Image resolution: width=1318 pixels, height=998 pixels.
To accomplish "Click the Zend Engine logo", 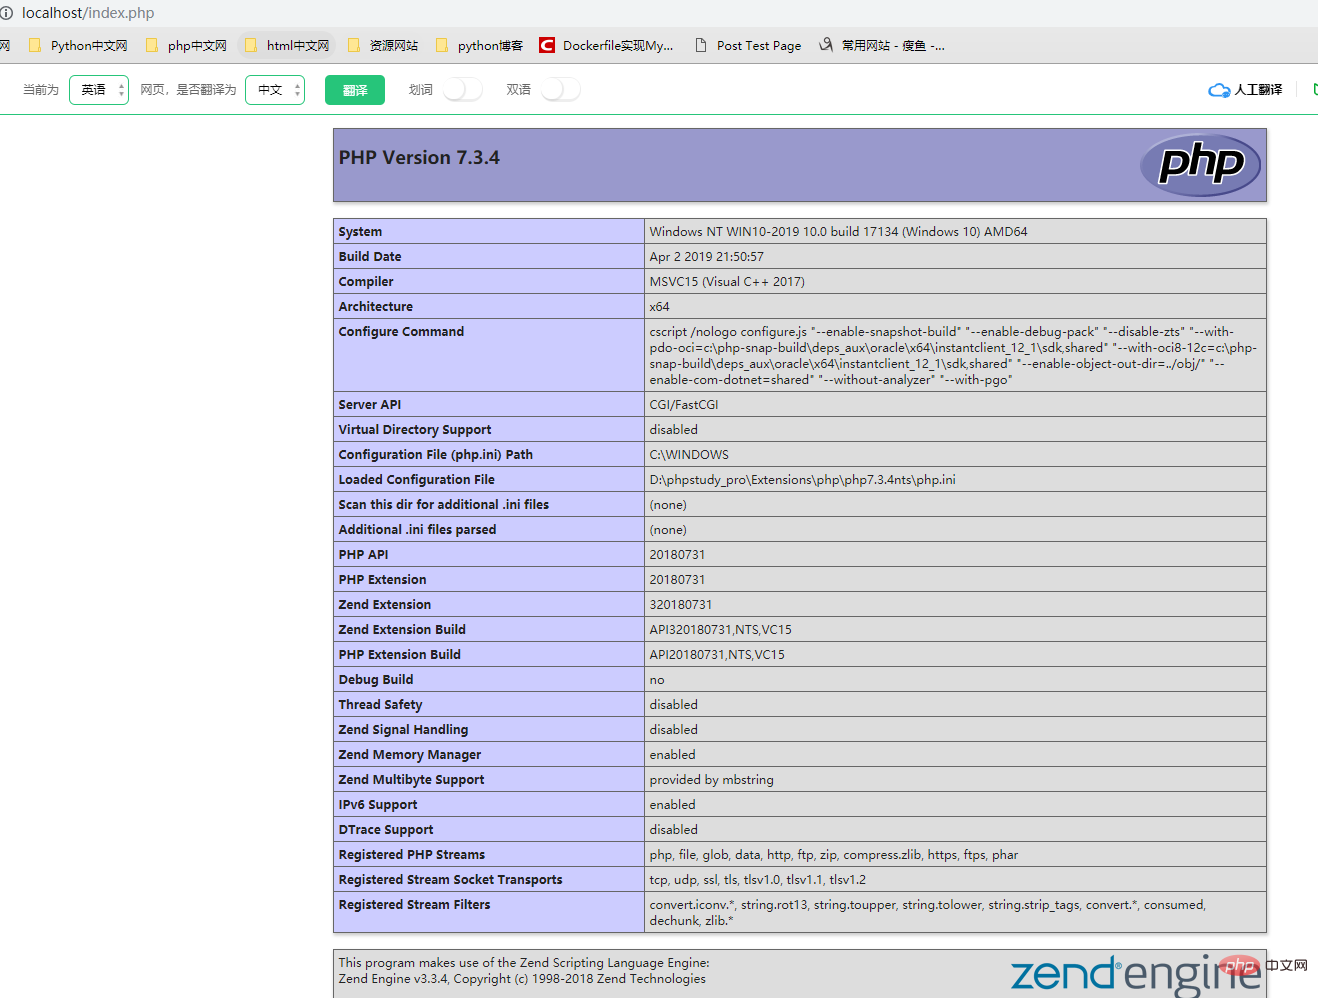I will (1136, 973).
